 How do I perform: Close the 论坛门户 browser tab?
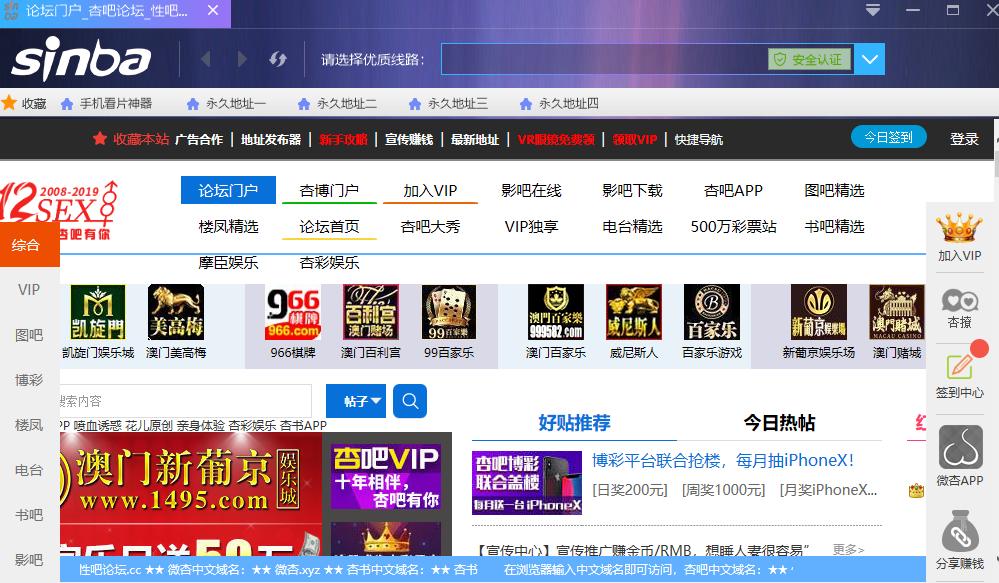(x=213, y=10)
